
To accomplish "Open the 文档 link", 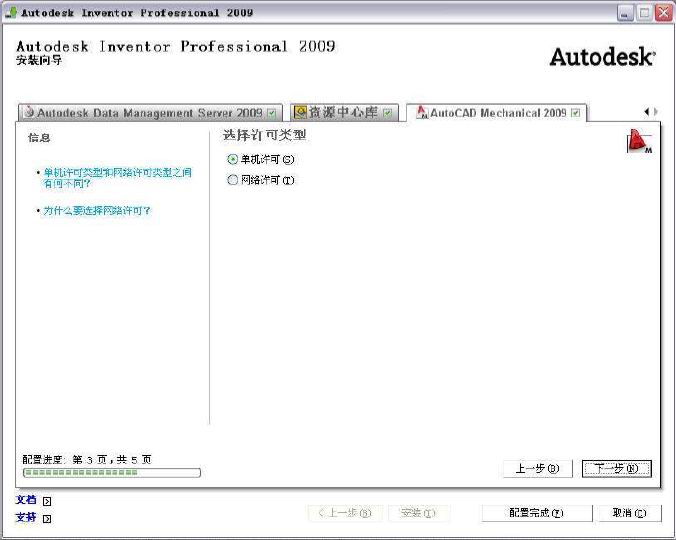I will click(26, 500).
